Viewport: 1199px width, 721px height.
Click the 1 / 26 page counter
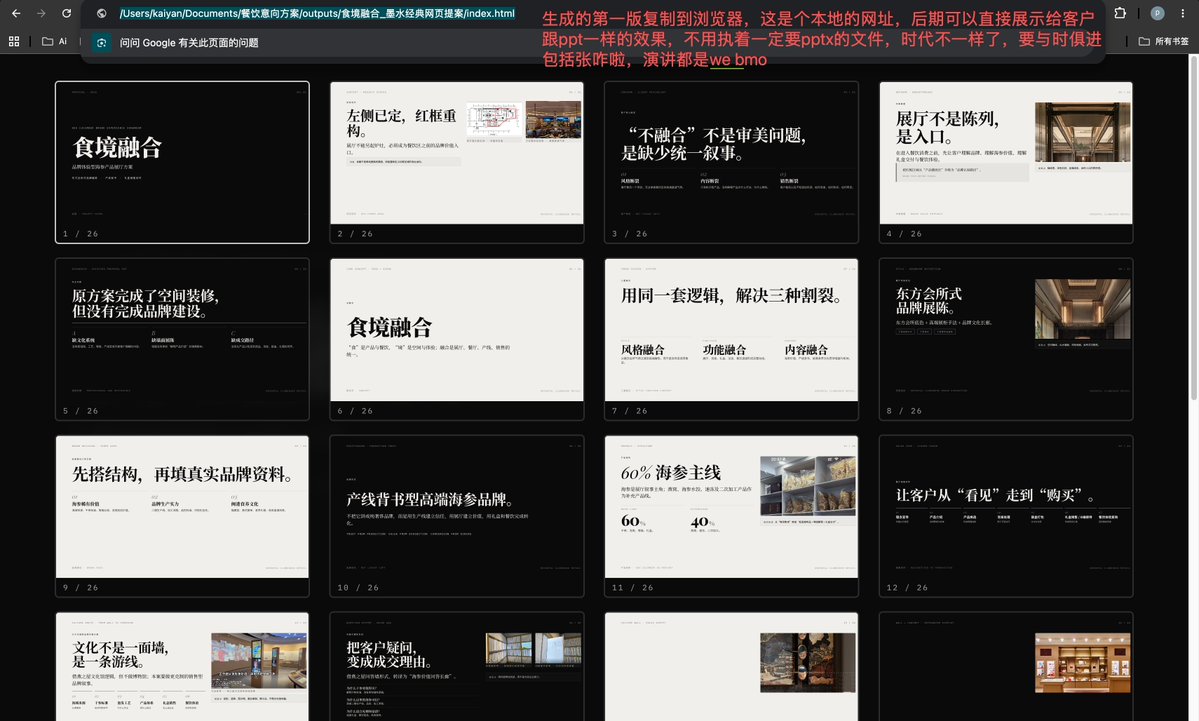click(80, 234)
